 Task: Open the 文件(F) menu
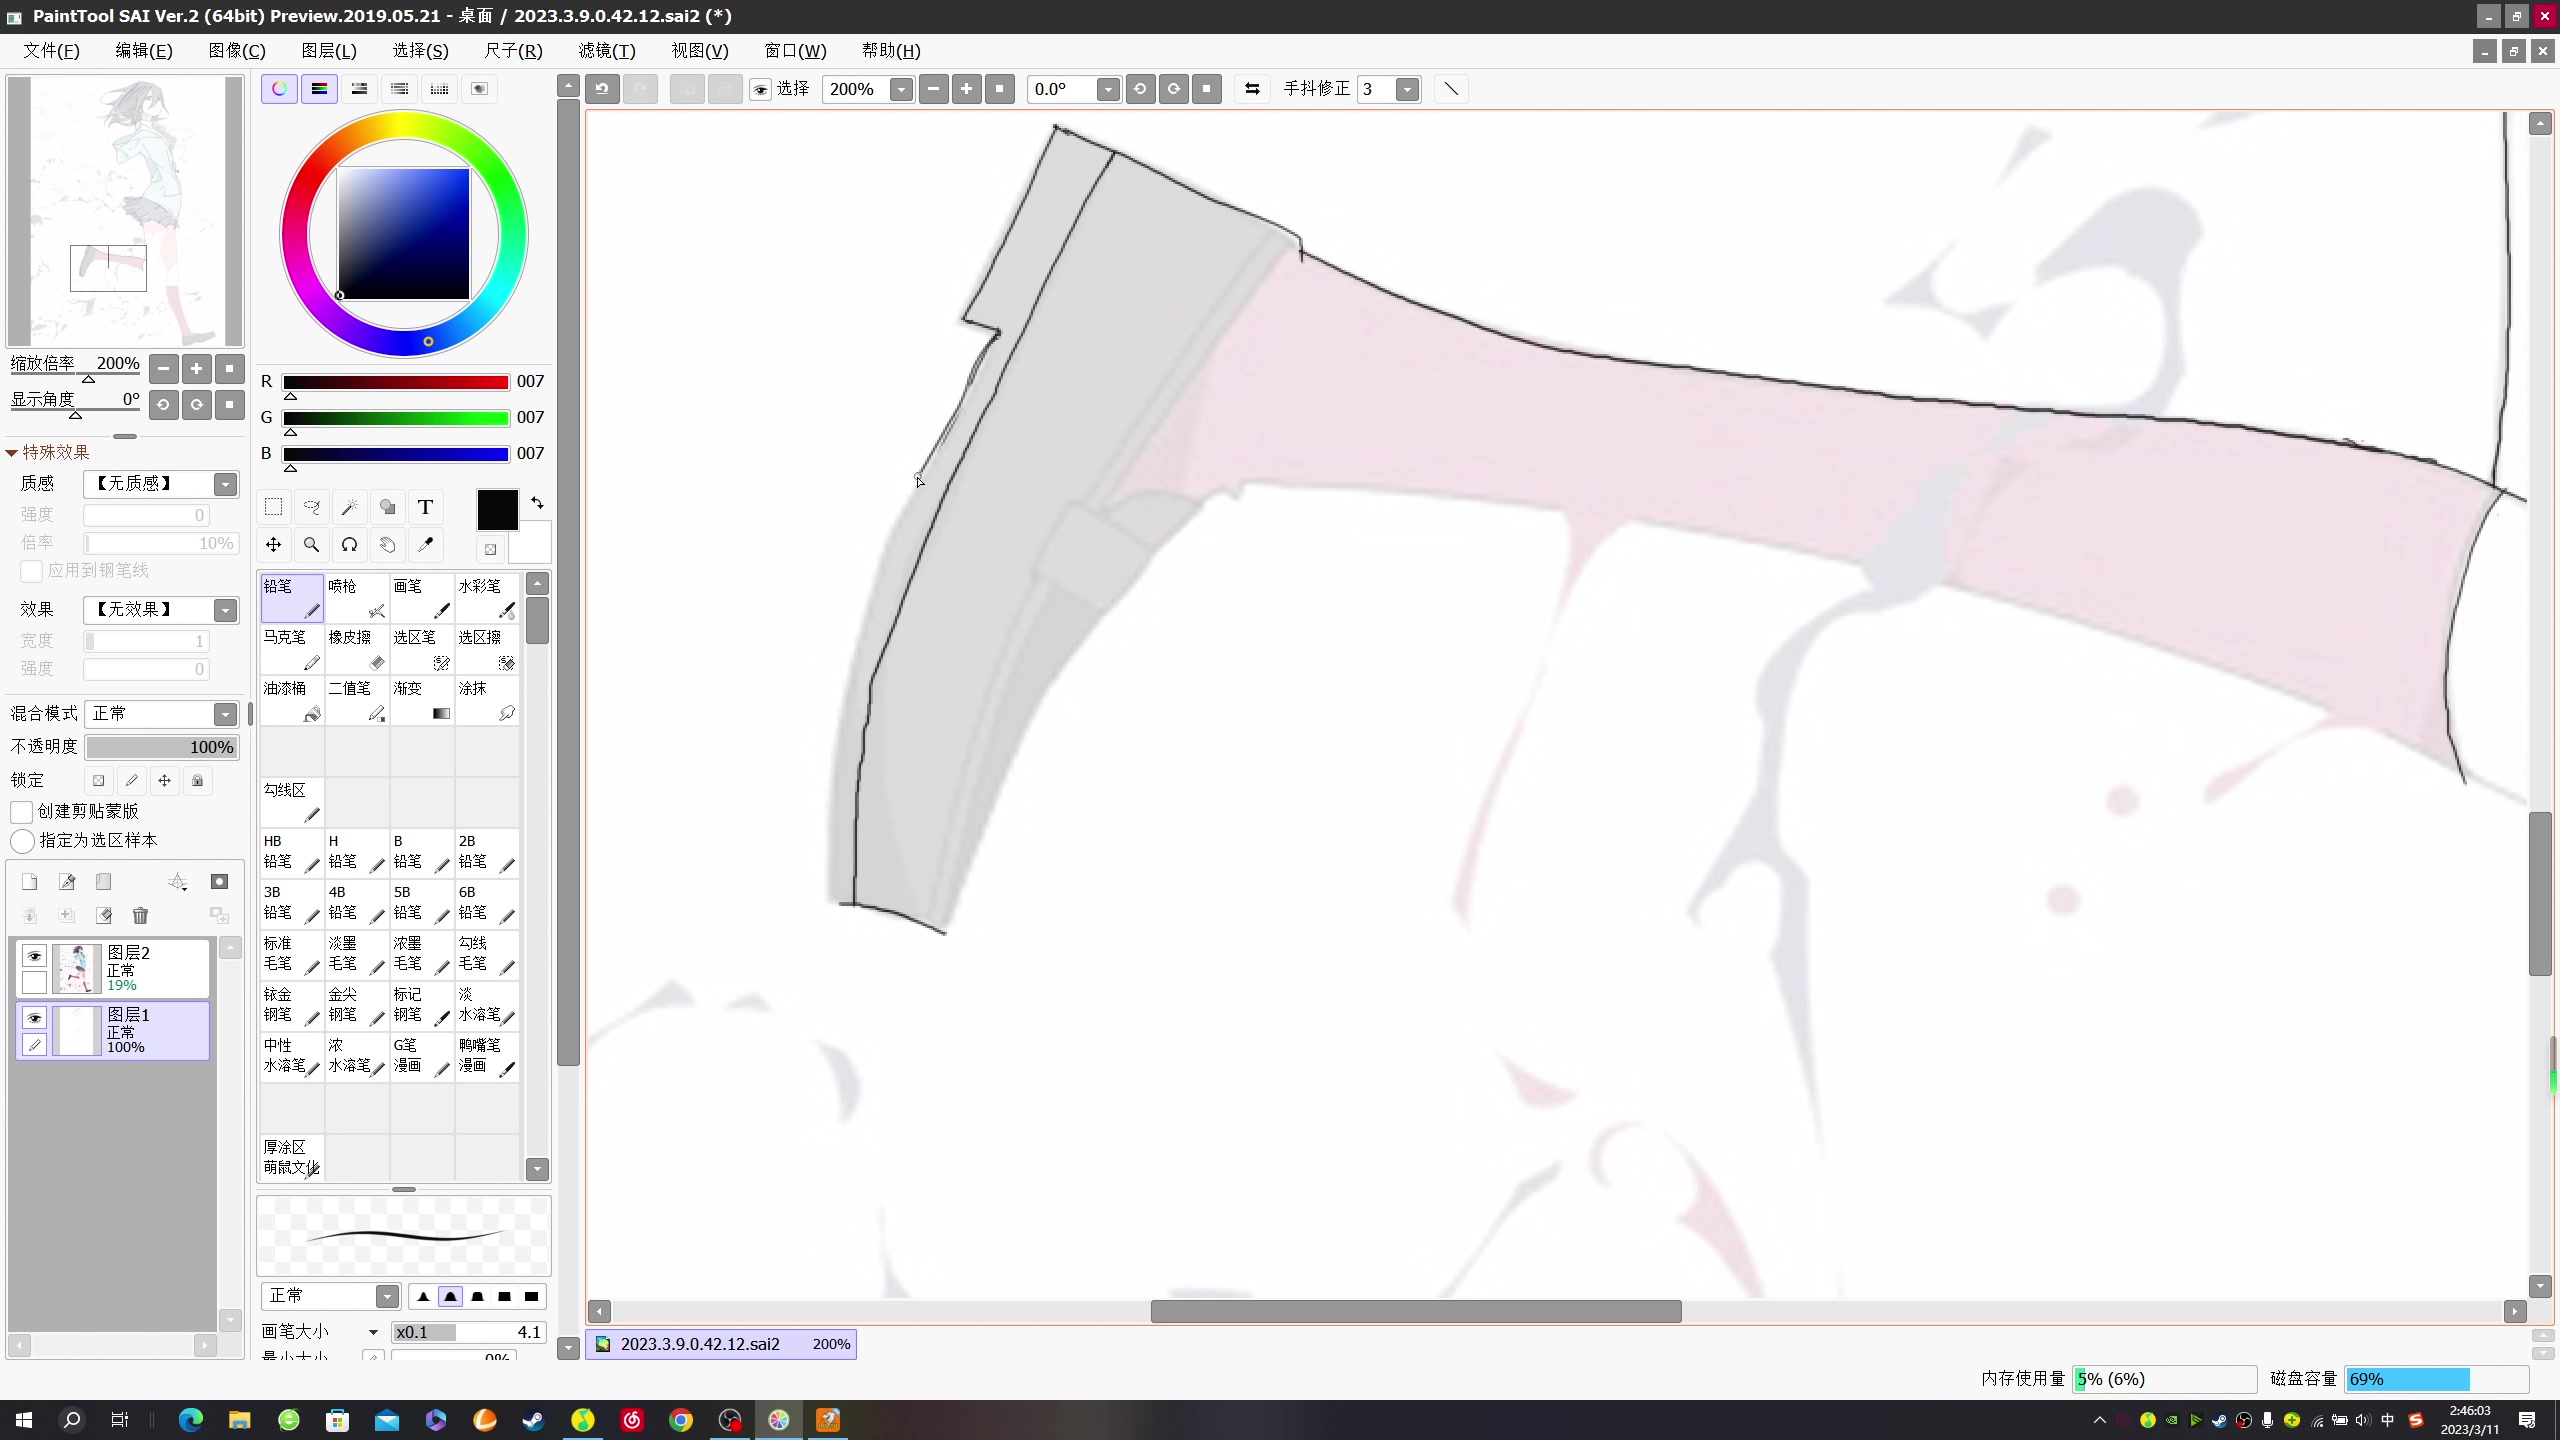point(51,51)
